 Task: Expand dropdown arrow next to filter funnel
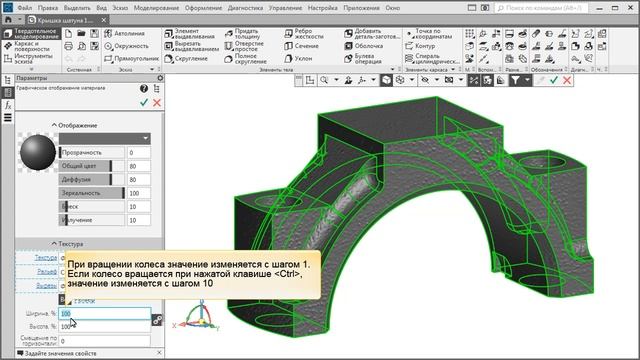point(527,80)
